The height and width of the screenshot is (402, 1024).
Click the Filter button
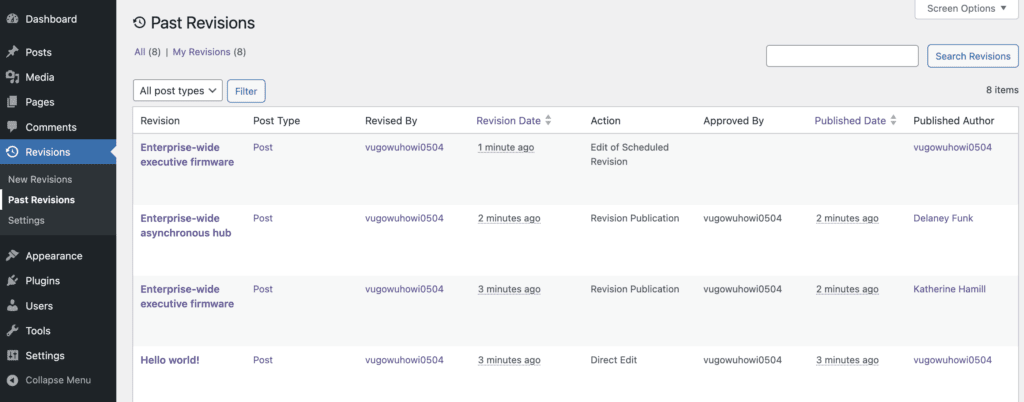tap(246, 91)
